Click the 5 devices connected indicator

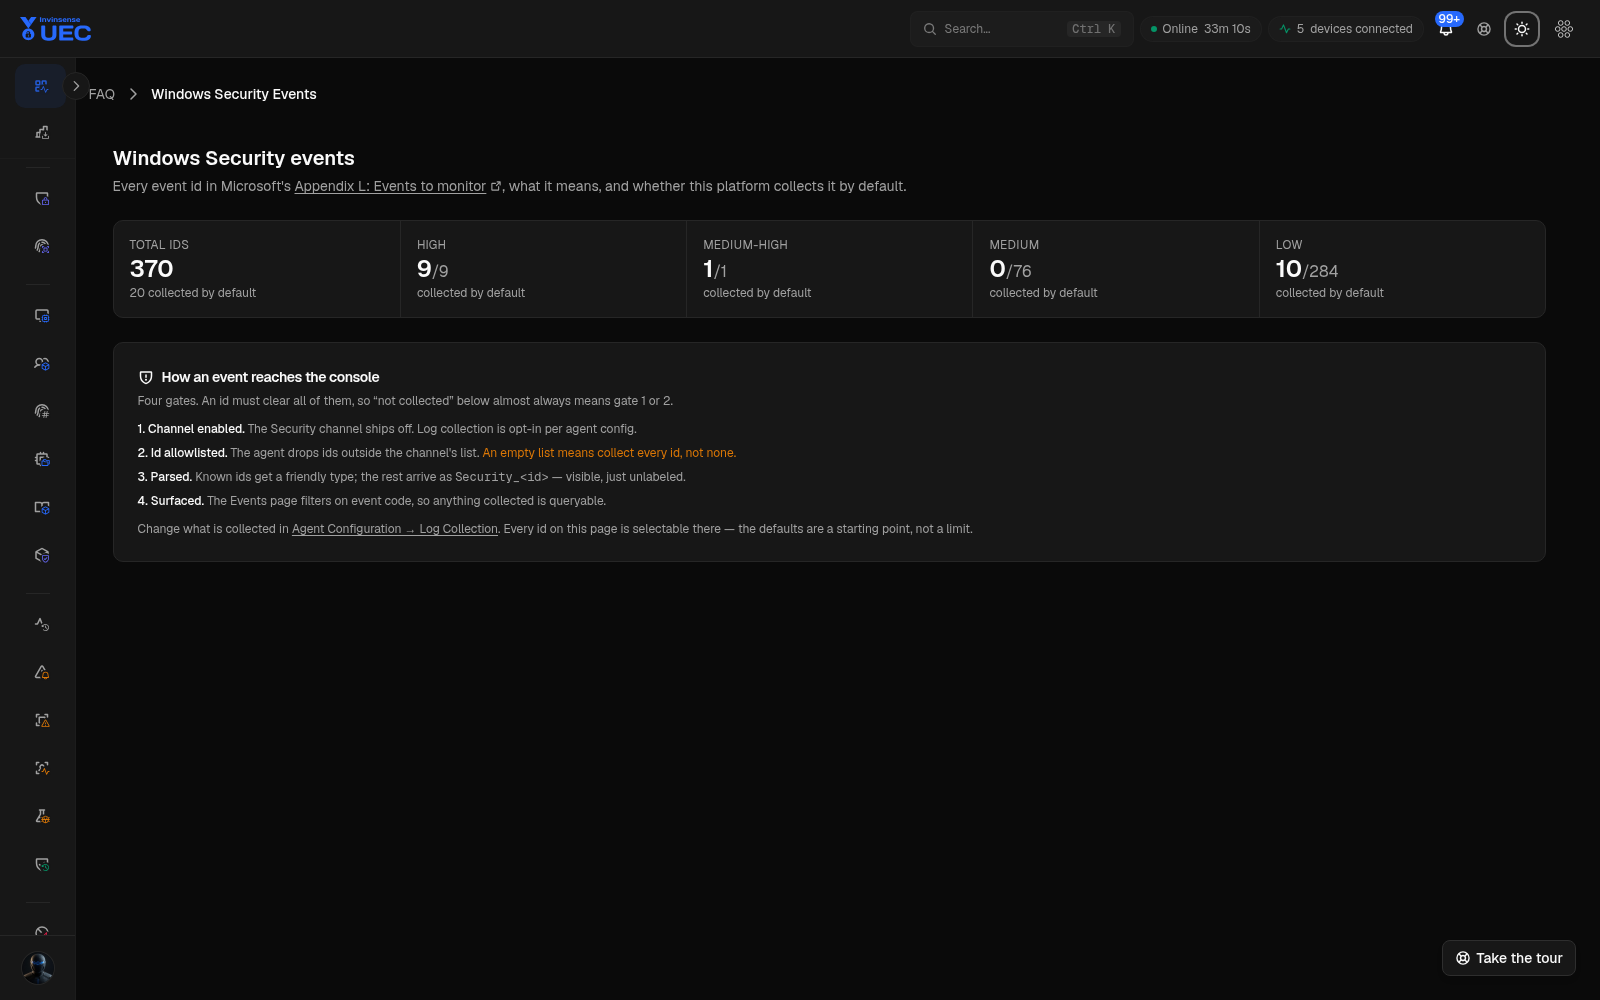(x=1346, y=29)
